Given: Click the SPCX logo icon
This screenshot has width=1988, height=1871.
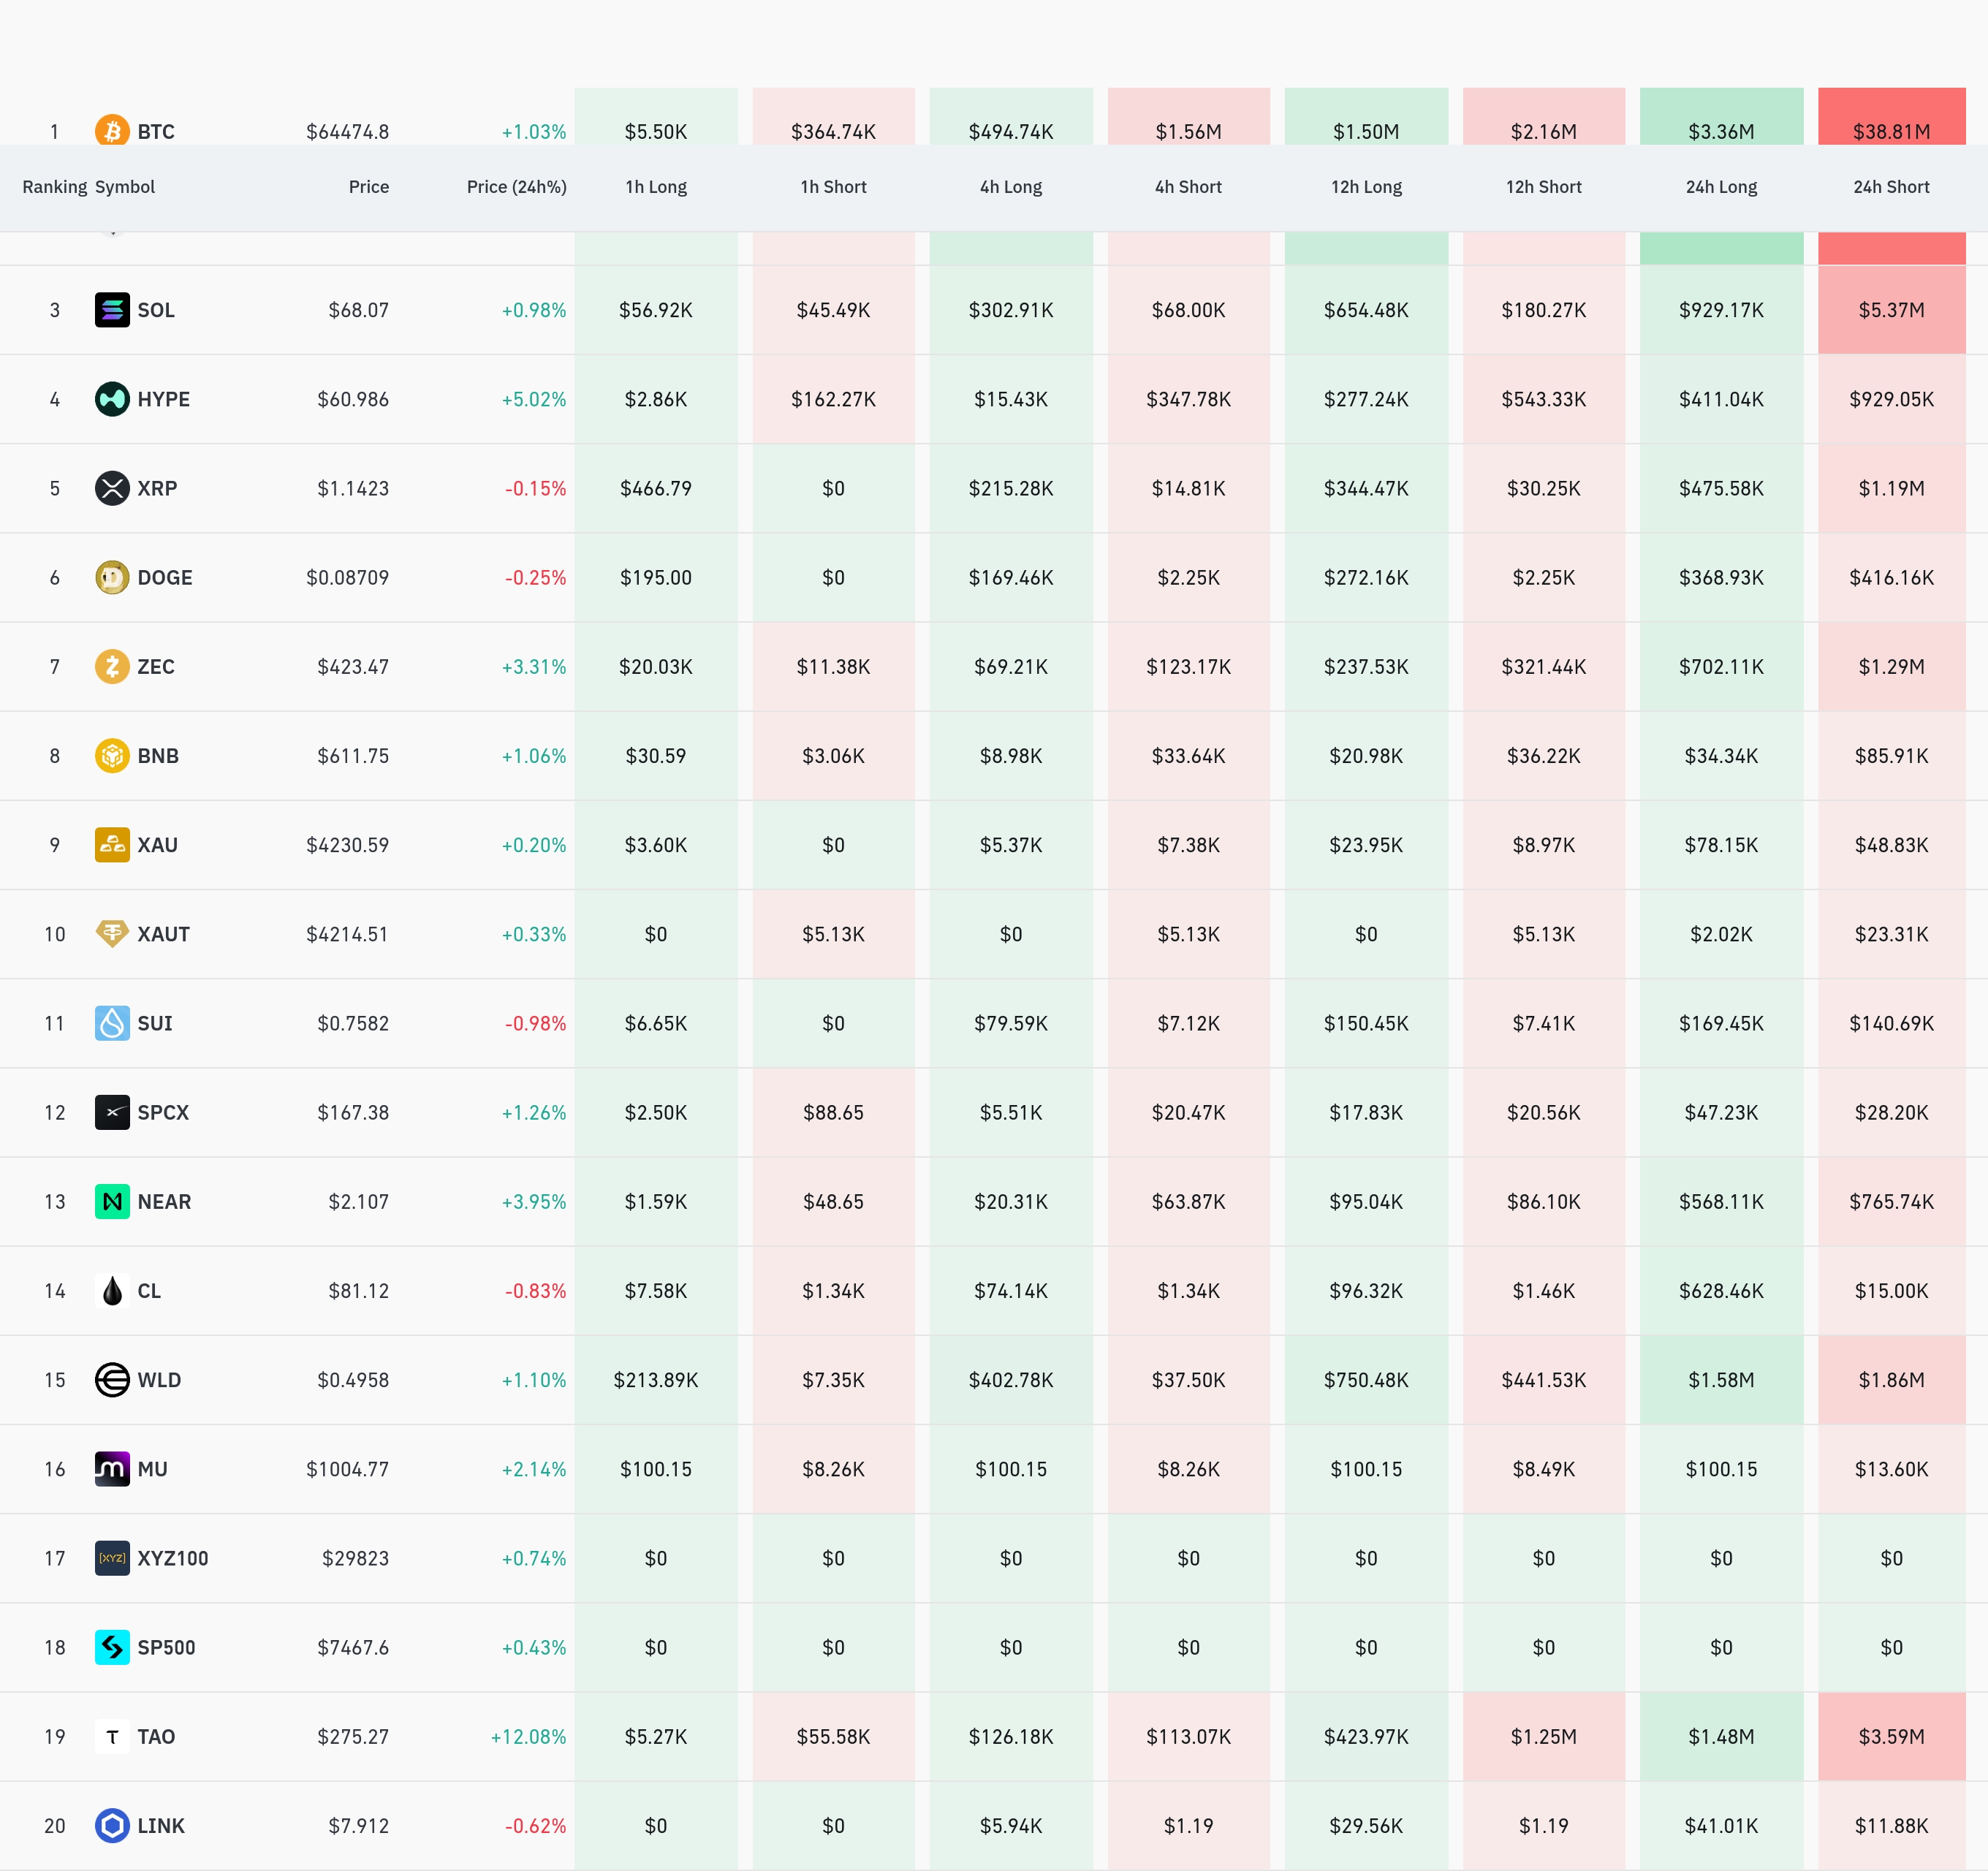Looking at the screenshot, I should (x=112, y=1112).
